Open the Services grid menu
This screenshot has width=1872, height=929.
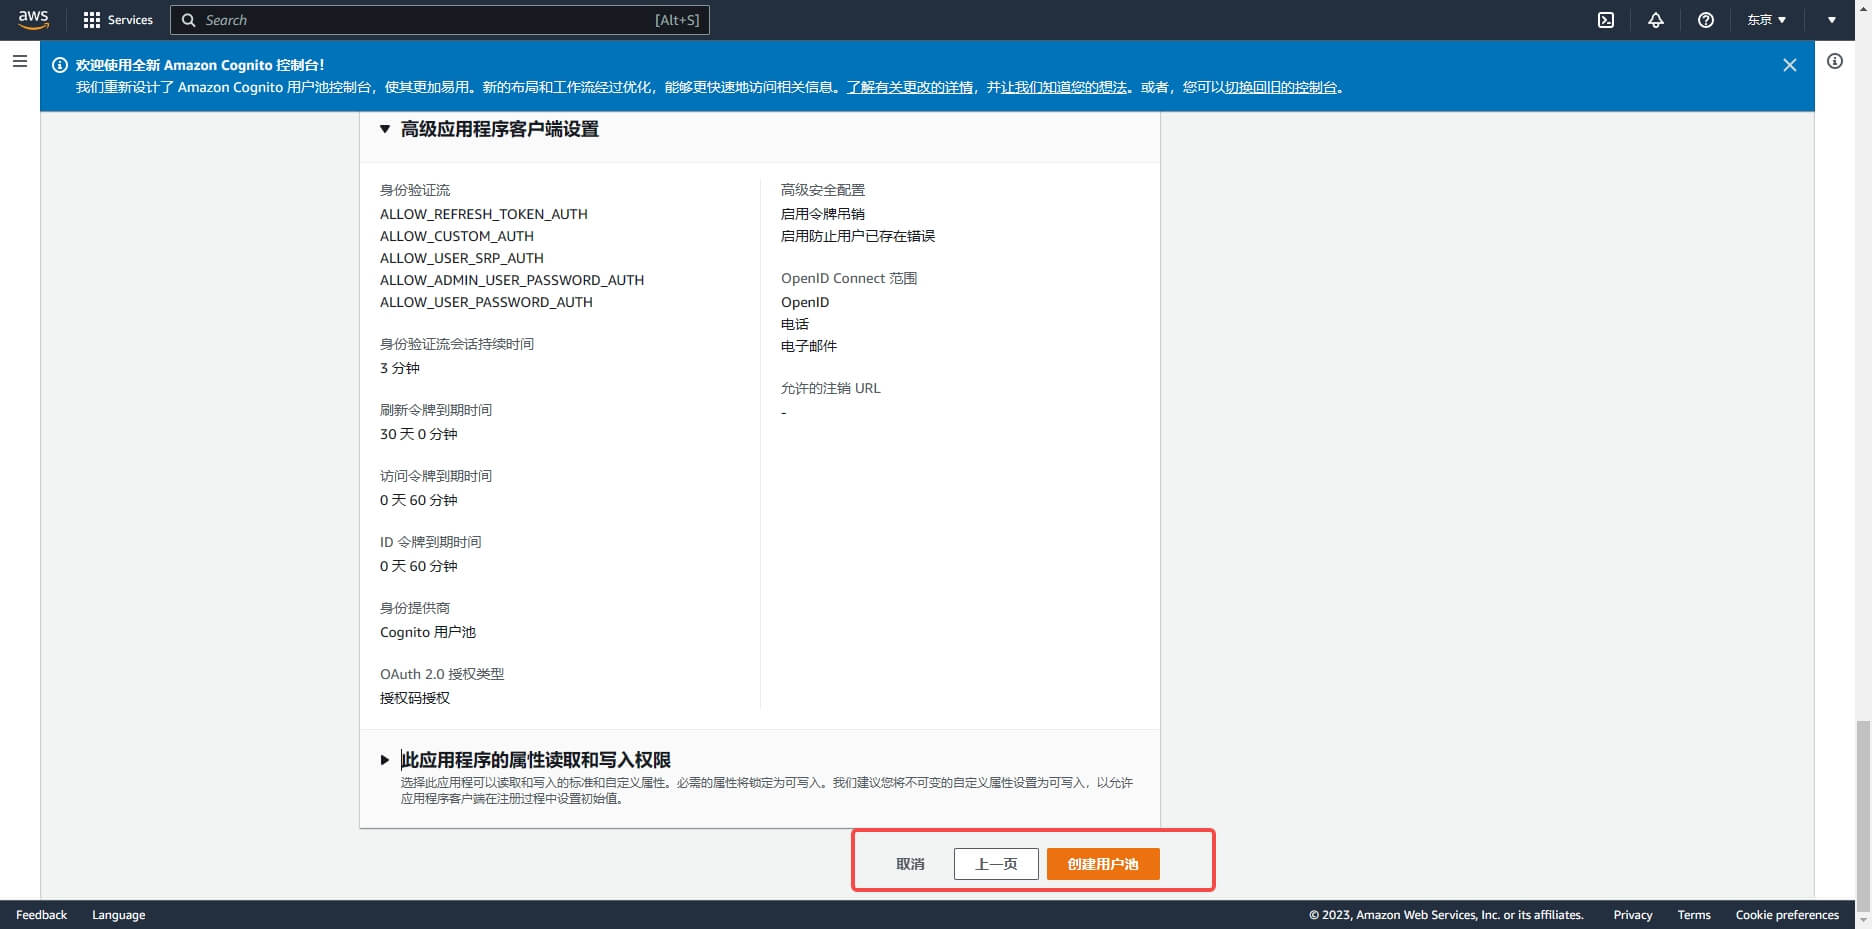point(117,20)
